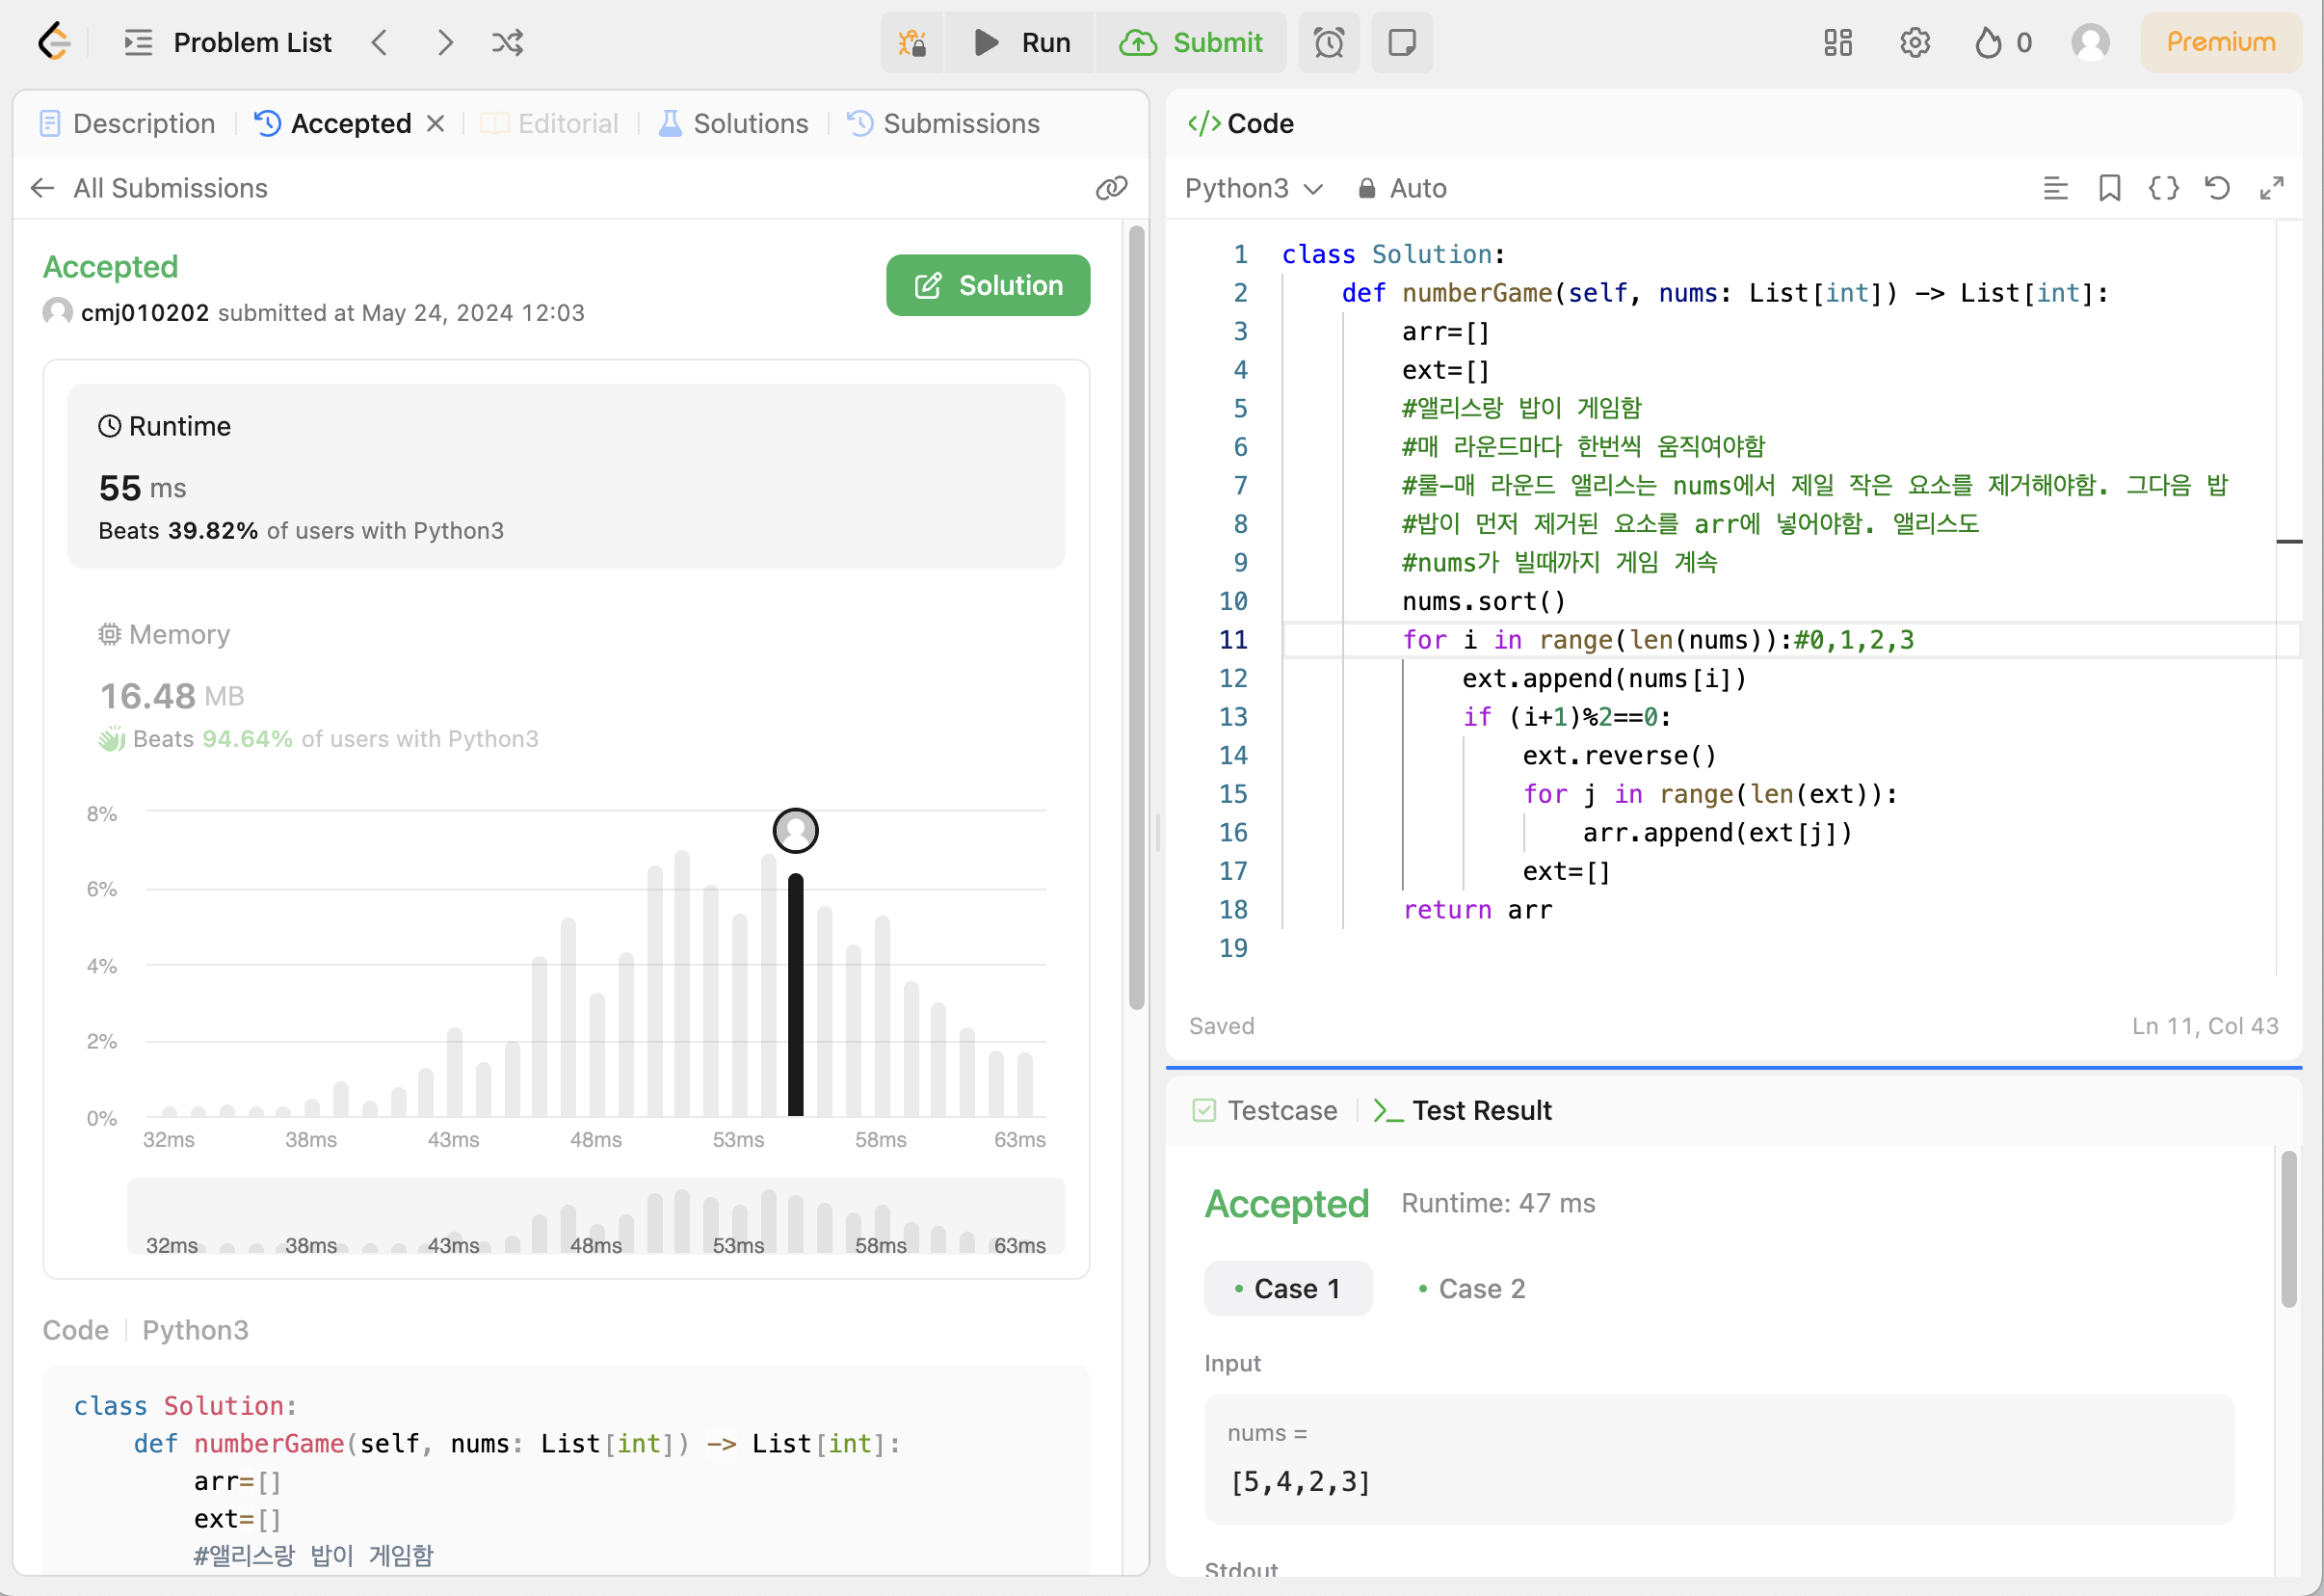Open the layout grid icon

(1838, 42)
